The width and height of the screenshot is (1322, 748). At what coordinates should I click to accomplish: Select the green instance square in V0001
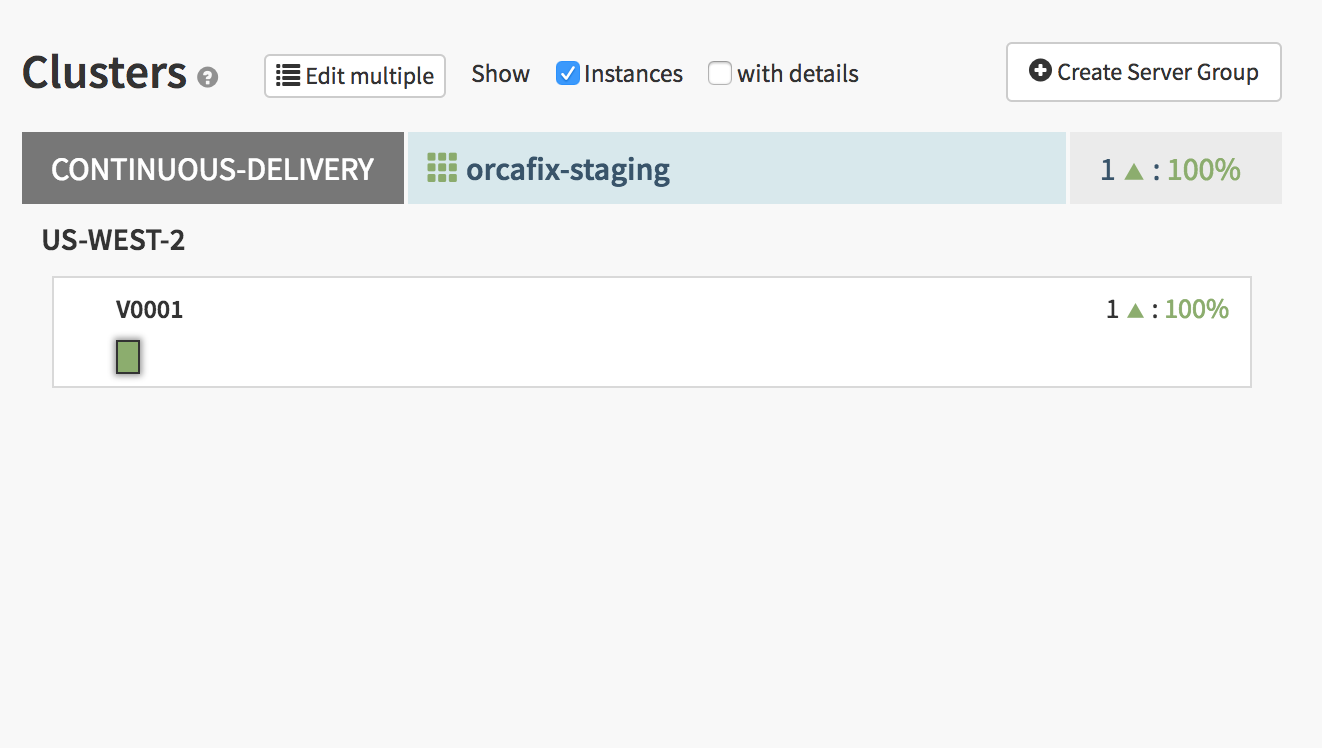tap(128, 357)
